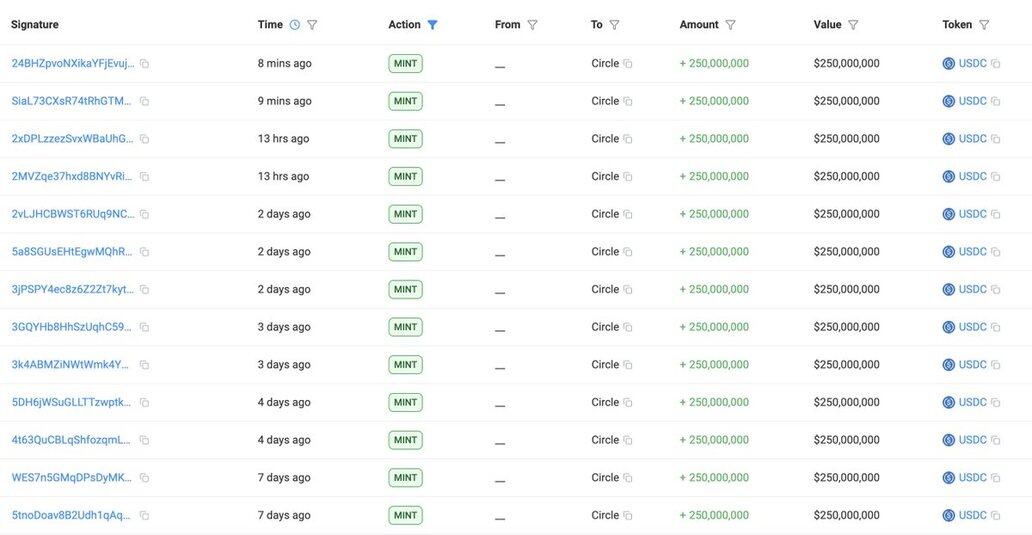Copy Circle address in first row
The image size is (1032, 535).
click(628, 64)
